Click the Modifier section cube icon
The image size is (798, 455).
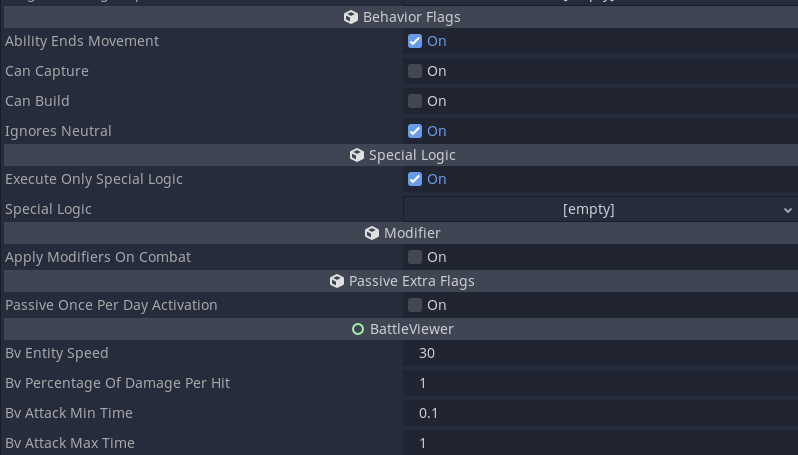372,233
